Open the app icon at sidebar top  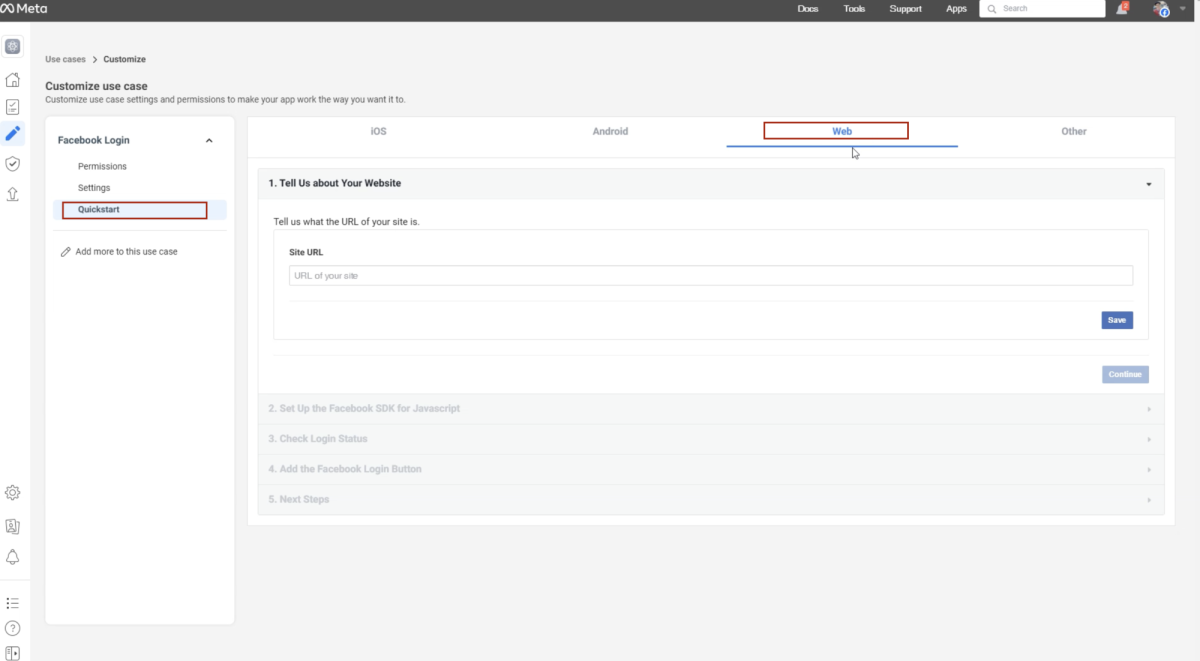coord(13,46)
